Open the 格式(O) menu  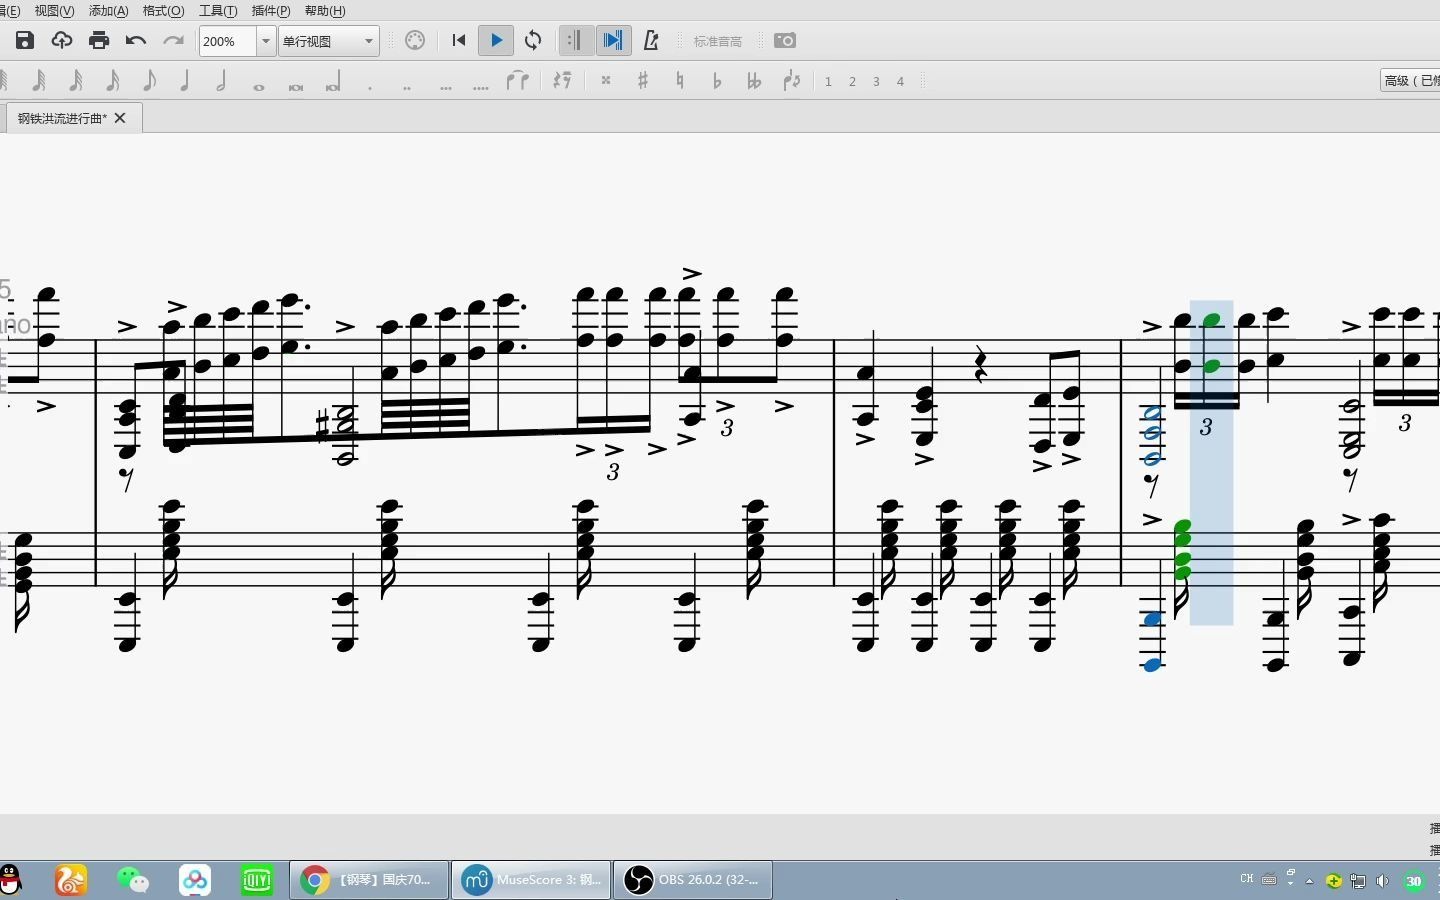click(x=163, y=11)
